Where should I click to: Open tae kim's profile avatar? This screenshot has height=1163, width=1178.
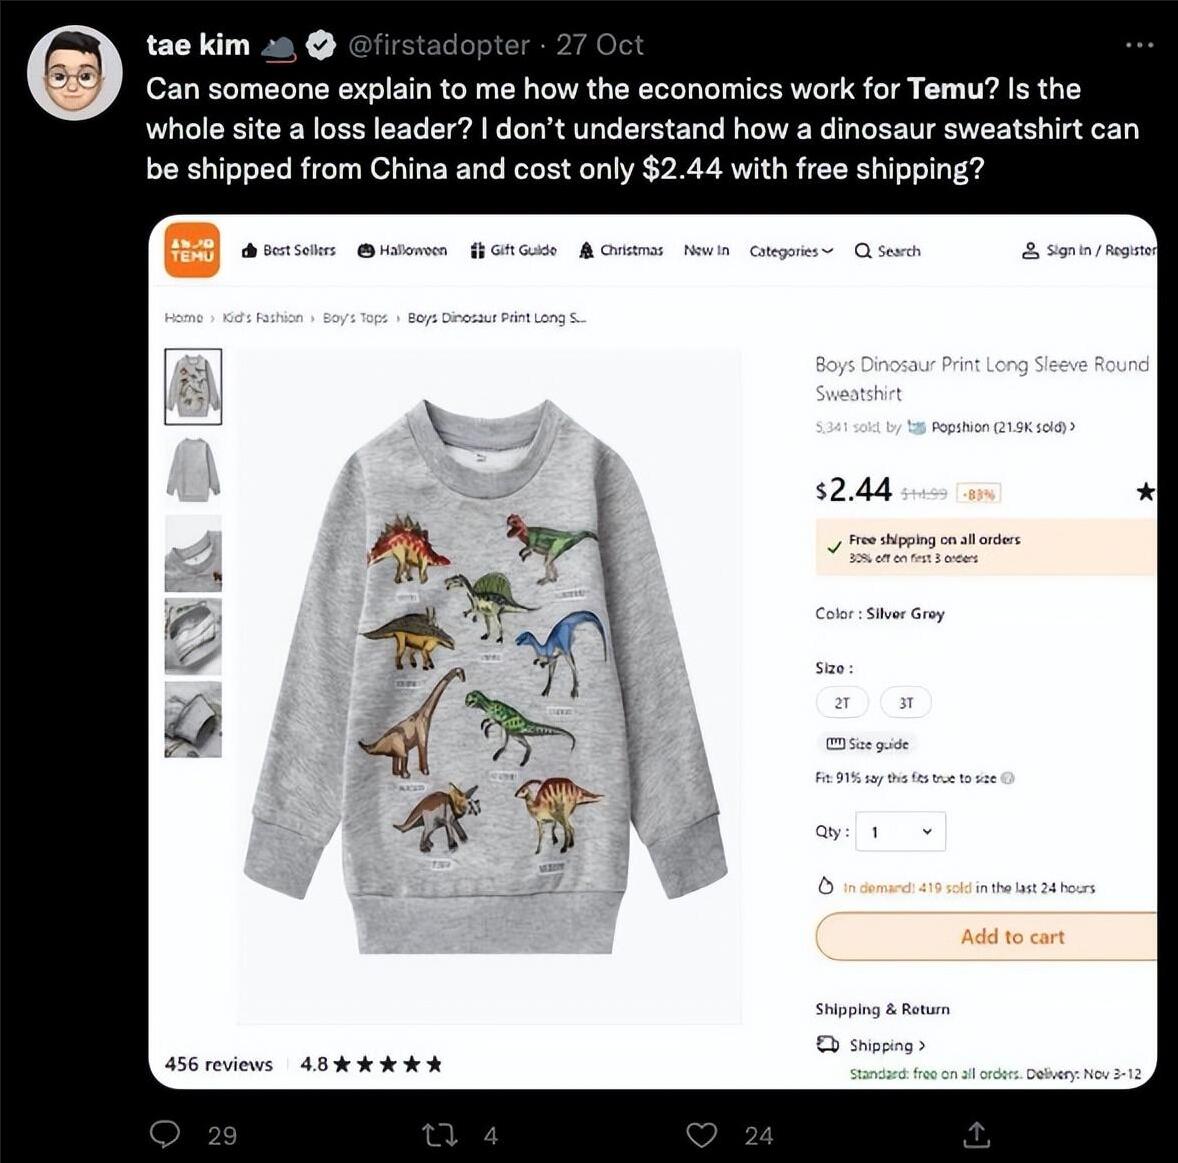click(x=74, y=73)
